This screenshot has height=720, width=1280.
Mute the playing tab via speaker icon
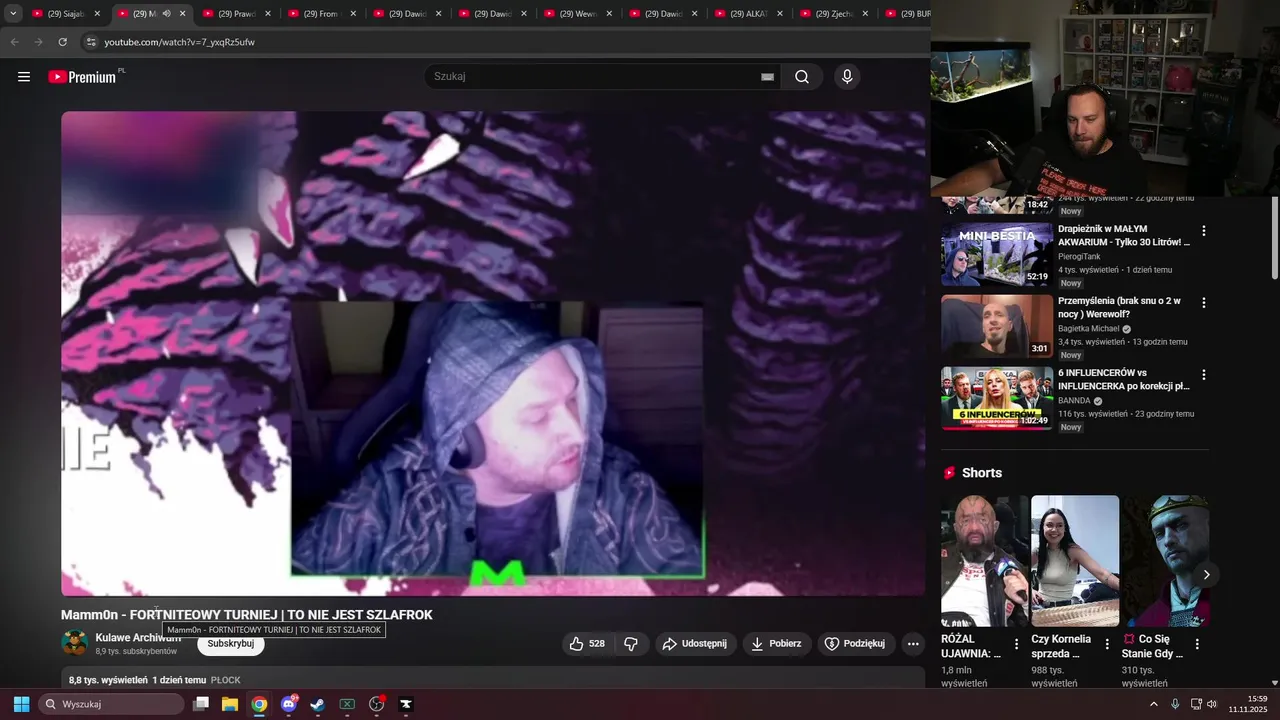tap(166, 14)
